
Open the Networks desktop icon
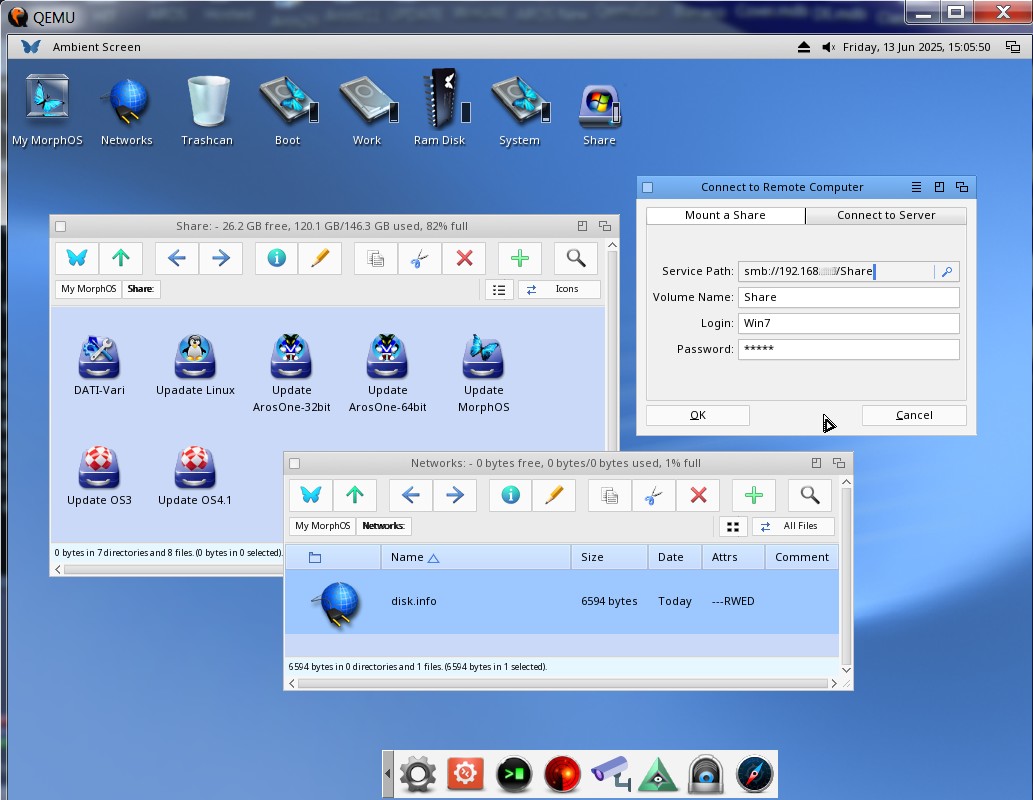tap(126, 109)
